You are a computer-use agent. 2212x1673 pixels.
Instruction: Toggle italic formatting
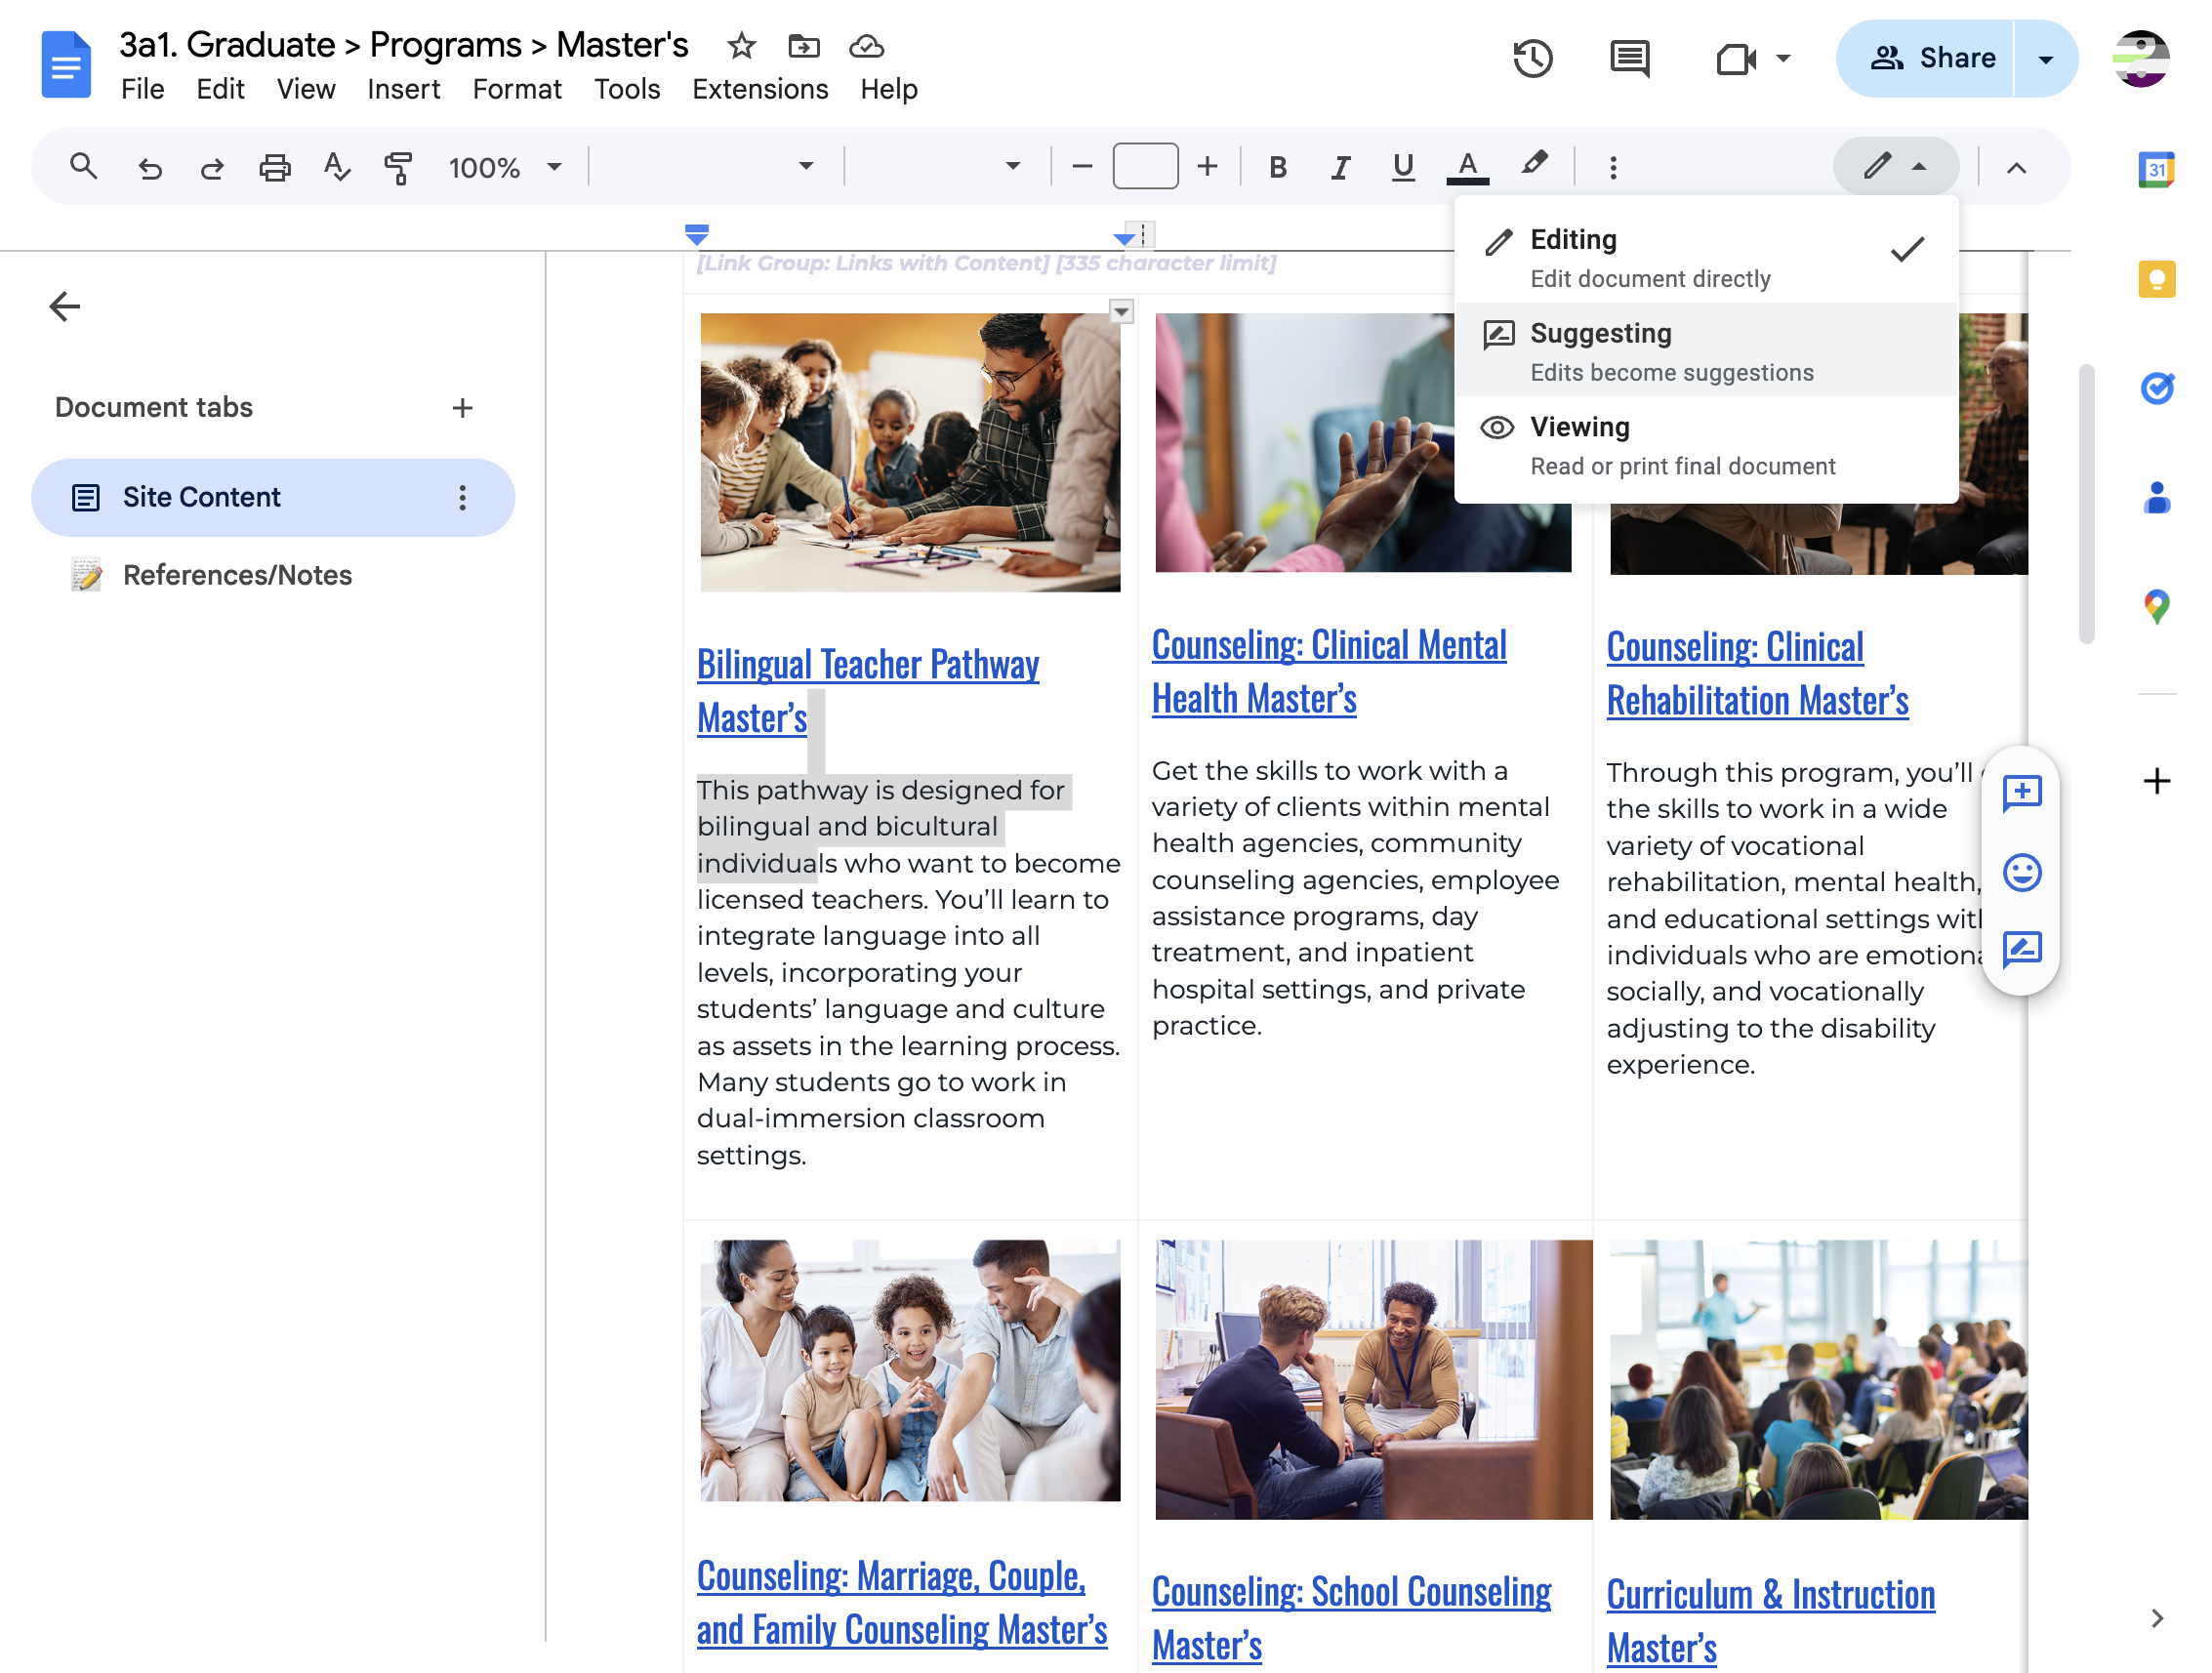click(x=1340, y=167)
